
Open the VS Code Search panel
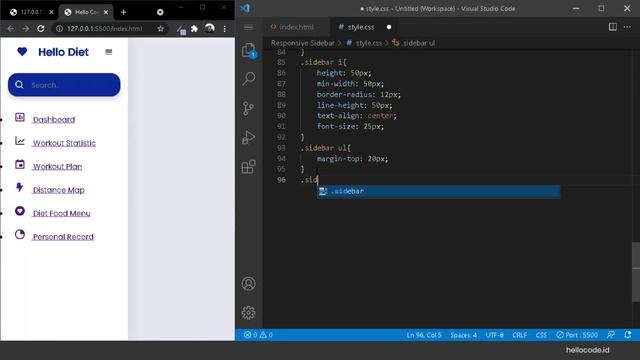[249, 79]
